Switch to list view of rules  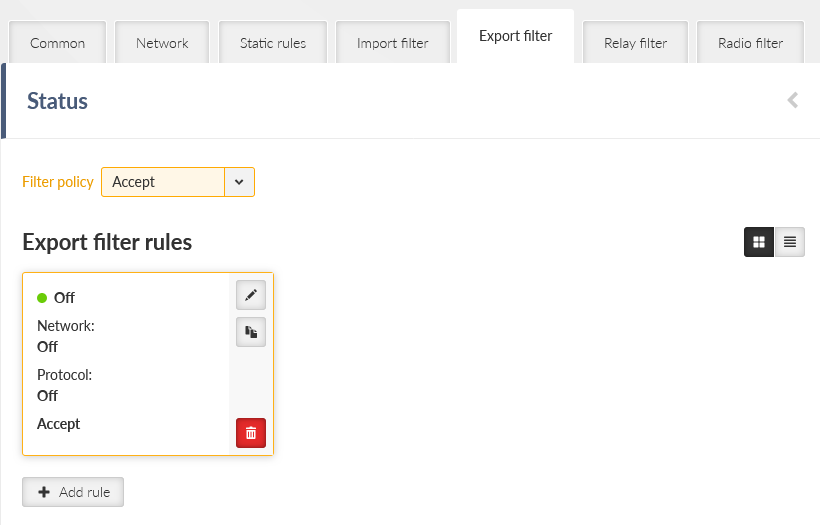790,242
